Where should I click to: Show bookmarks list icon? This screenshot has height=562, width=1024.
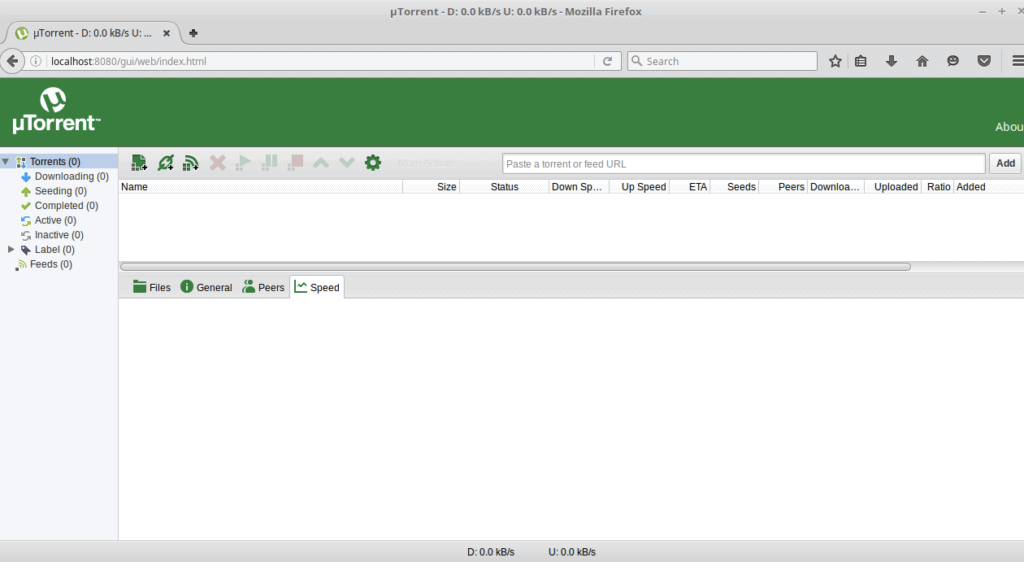click(x=861, y=61)
